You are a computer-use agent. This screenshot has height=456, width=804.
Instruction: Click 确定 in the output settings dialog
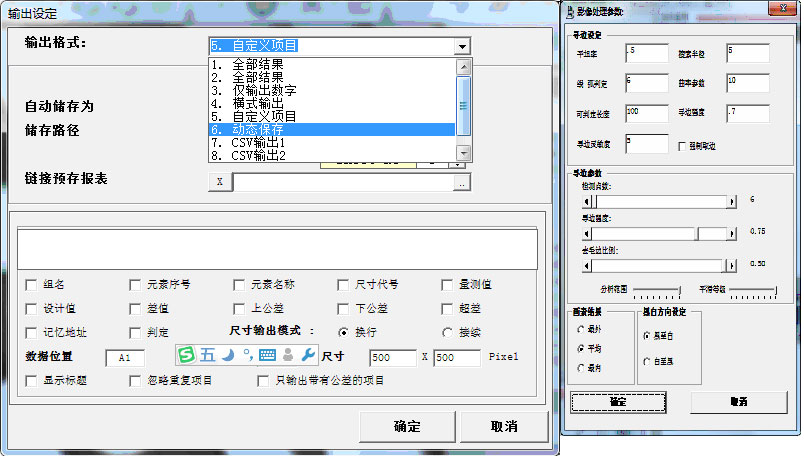pos(407,426)
